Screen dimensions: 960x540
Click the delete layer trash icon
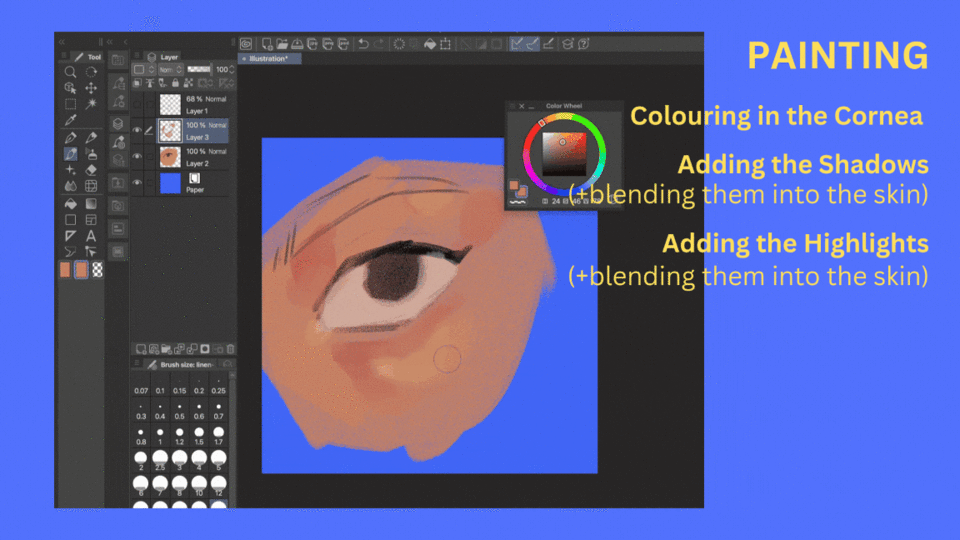coord(230,349)
